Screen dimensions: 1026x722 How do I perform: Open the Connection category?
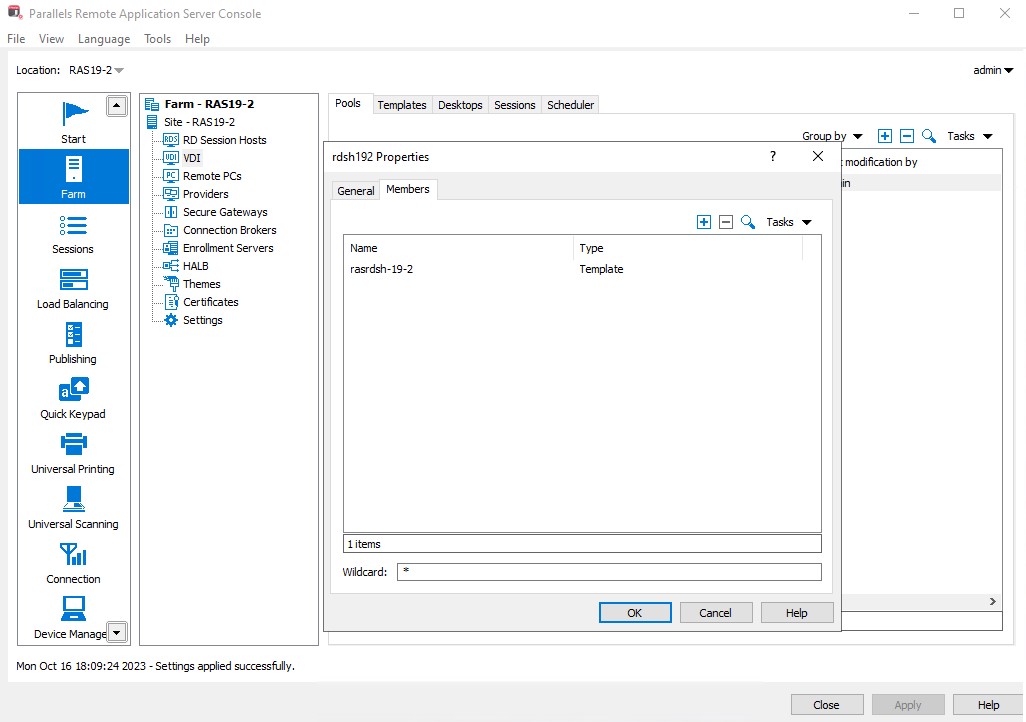coord(73,564)
